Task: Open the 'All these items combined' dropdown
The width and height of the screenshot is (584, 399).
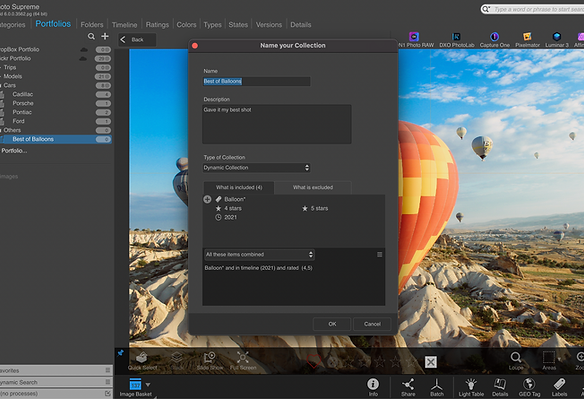Action: pos(259,254)
